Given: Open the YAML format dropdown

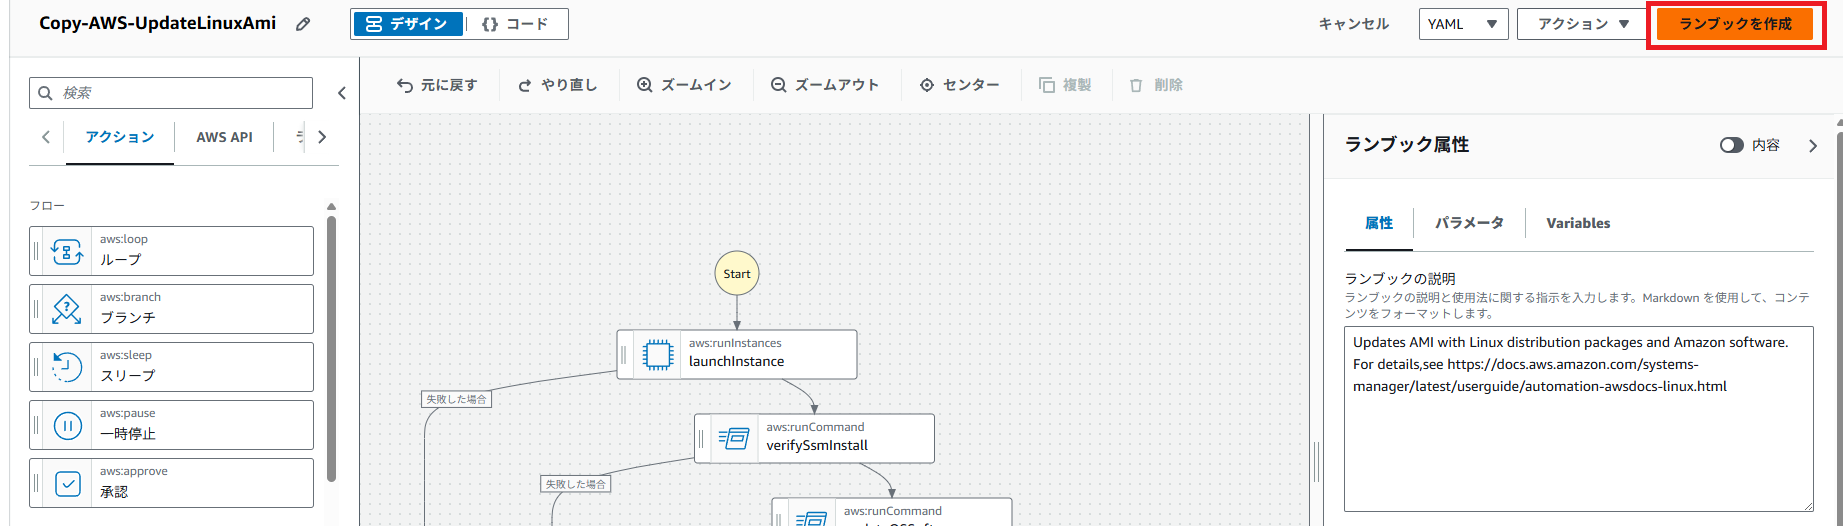Looking at the screenshot, I should pos(1463,24).
